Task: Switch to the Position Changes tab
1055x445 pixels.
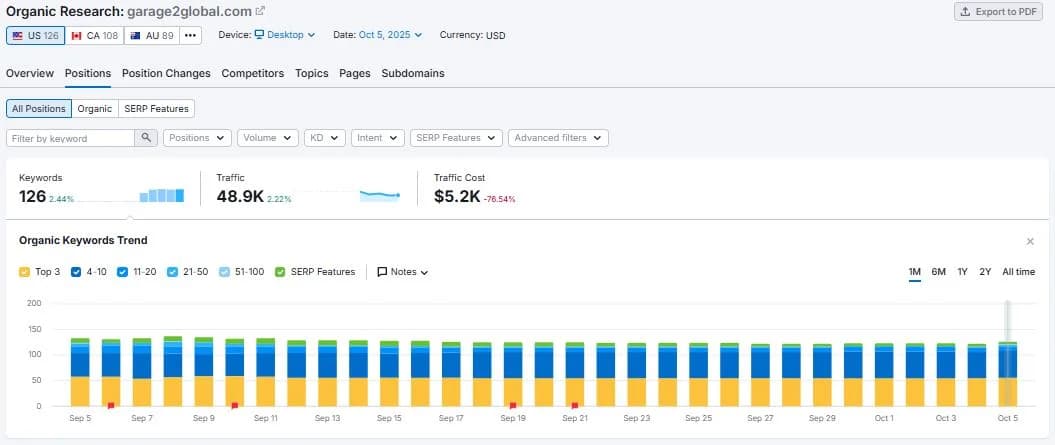Action: tap(166, 73)
